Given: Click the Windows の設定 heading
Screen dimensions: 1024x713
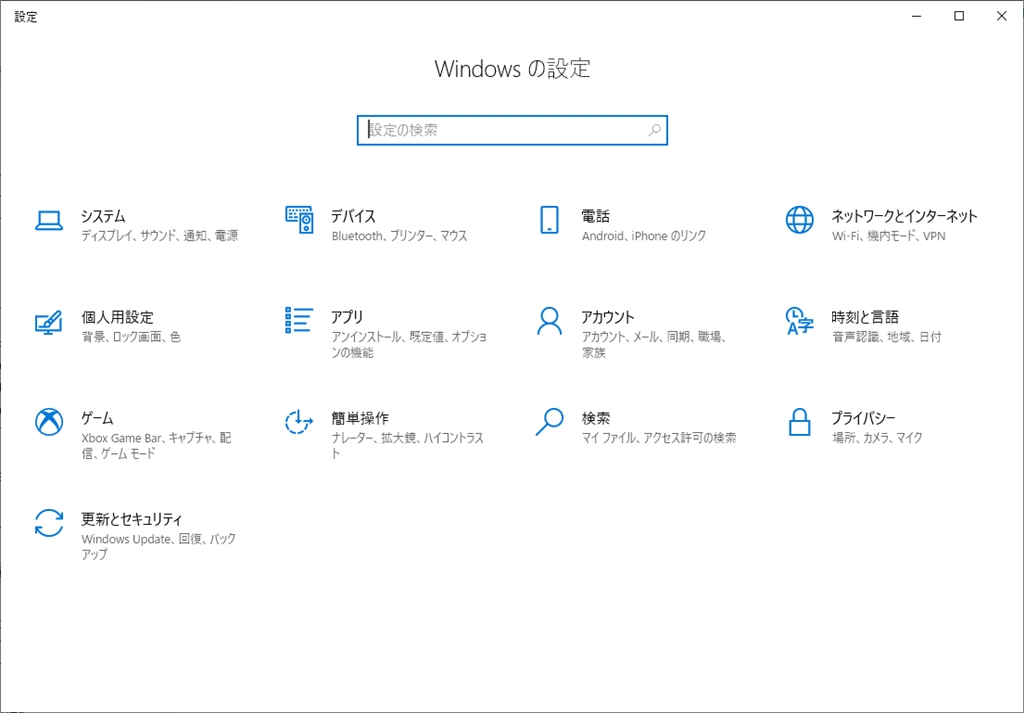Looking at the screenshot, I should 513,69.
